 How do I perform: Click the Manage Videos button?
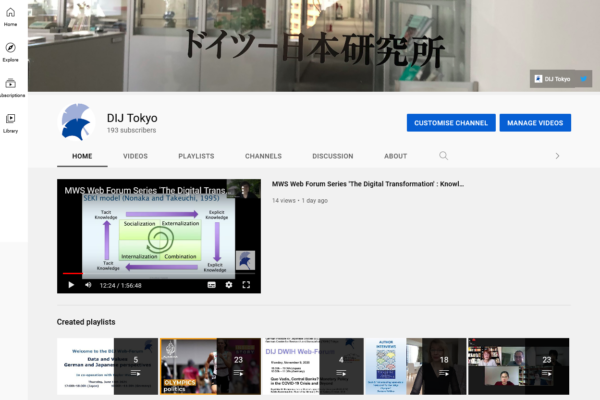tap(535, 123)
